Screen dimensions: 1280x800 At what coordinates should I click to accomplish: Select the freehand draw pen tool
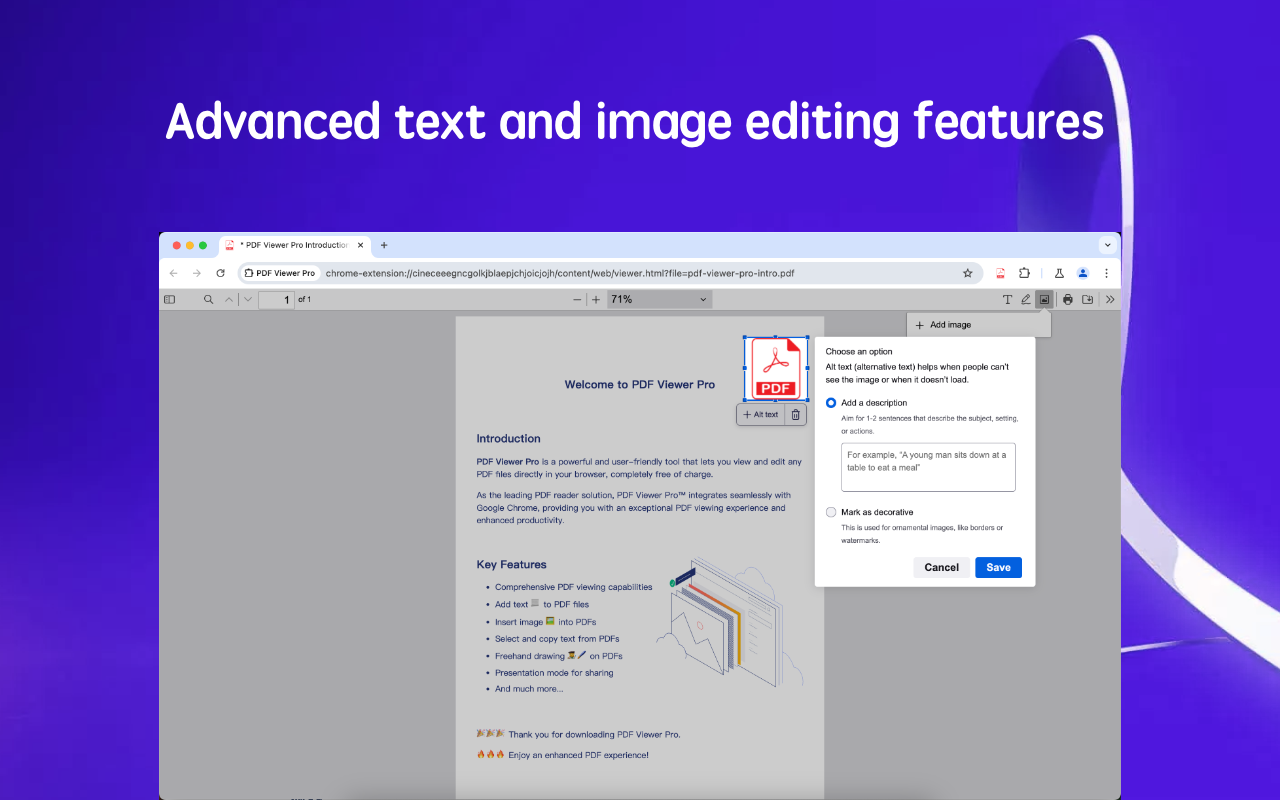point(1025,299)
